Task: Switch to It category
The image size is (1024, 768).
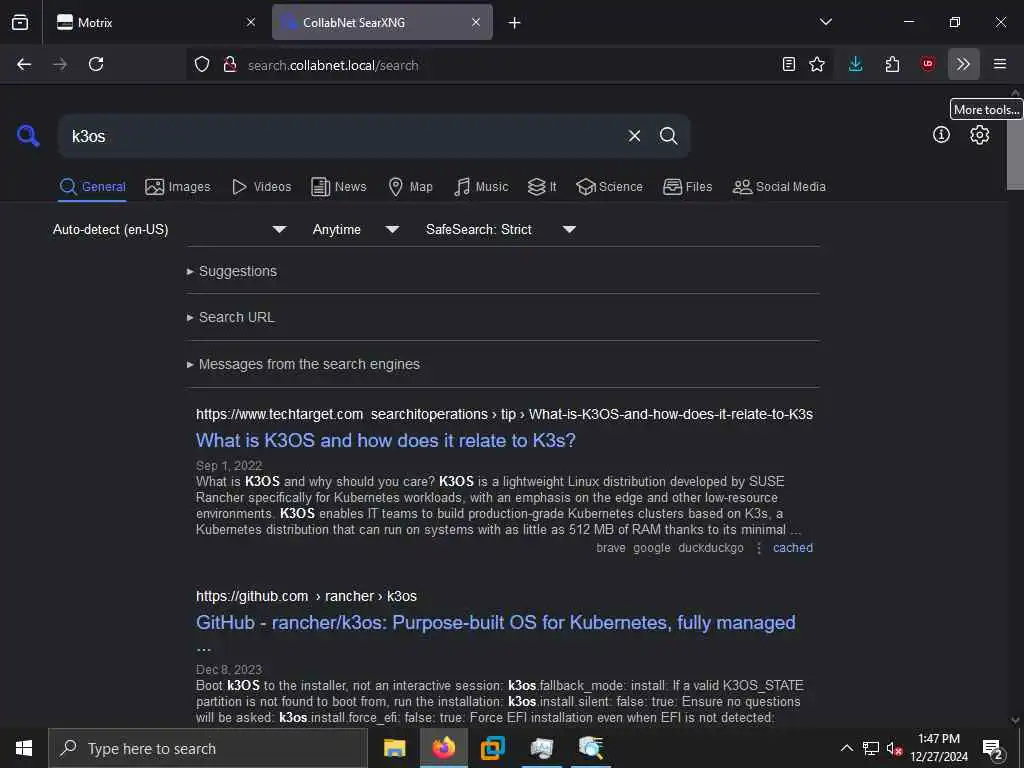Action: pyautogui.click(x=542, y=187)
